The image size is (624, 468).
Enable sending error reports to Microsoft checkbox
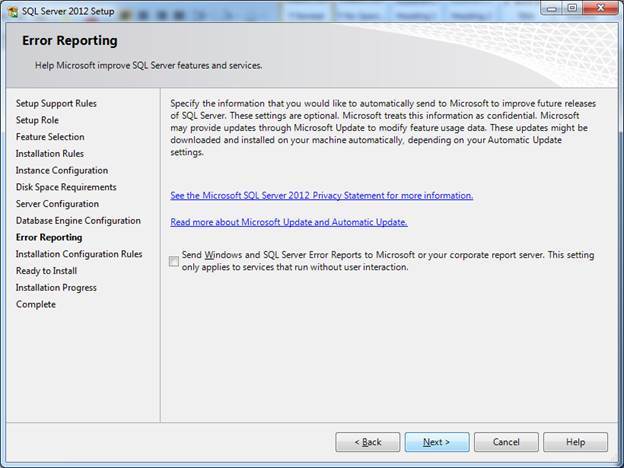174,261
